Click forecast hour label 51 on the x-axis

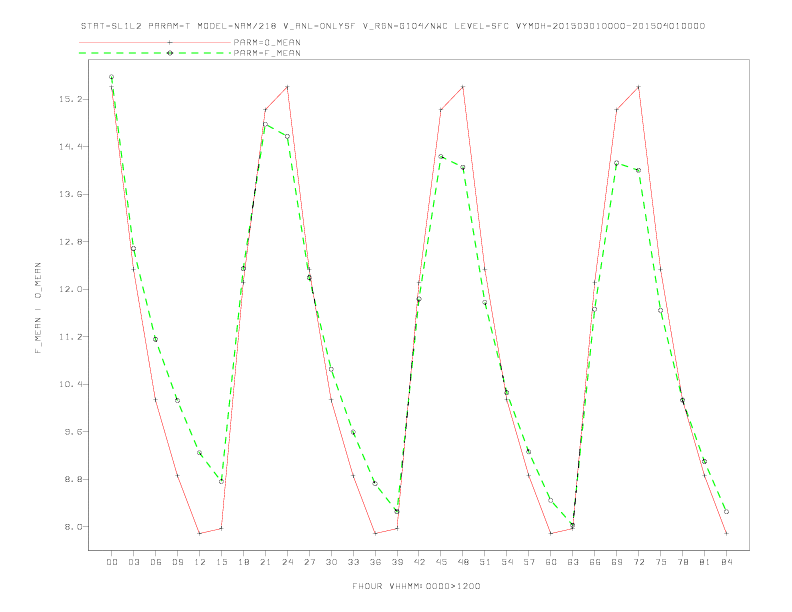[485, 562]
